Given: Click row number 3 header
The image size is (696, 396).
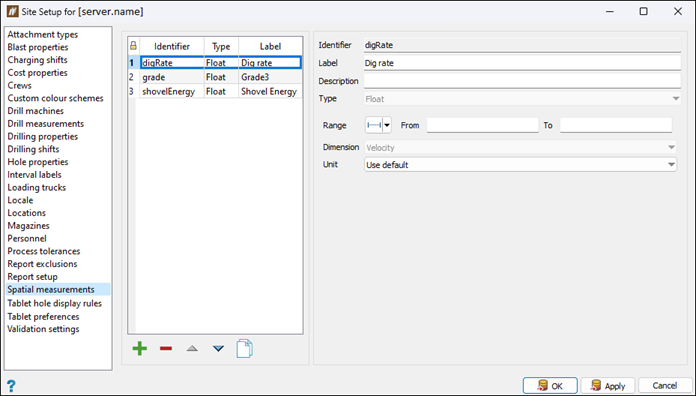Looking at the screenshot, I should point(132,91).
